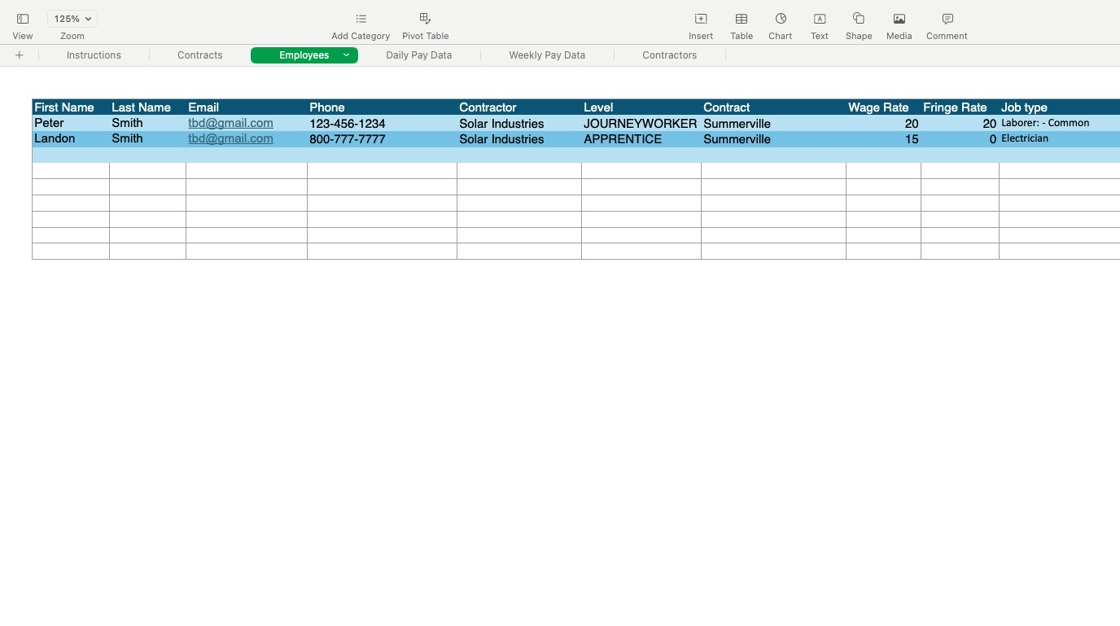Select Landon's Summerville contract cell
The width and height of the screenshot is (1120, 626).
coord(774,139)
